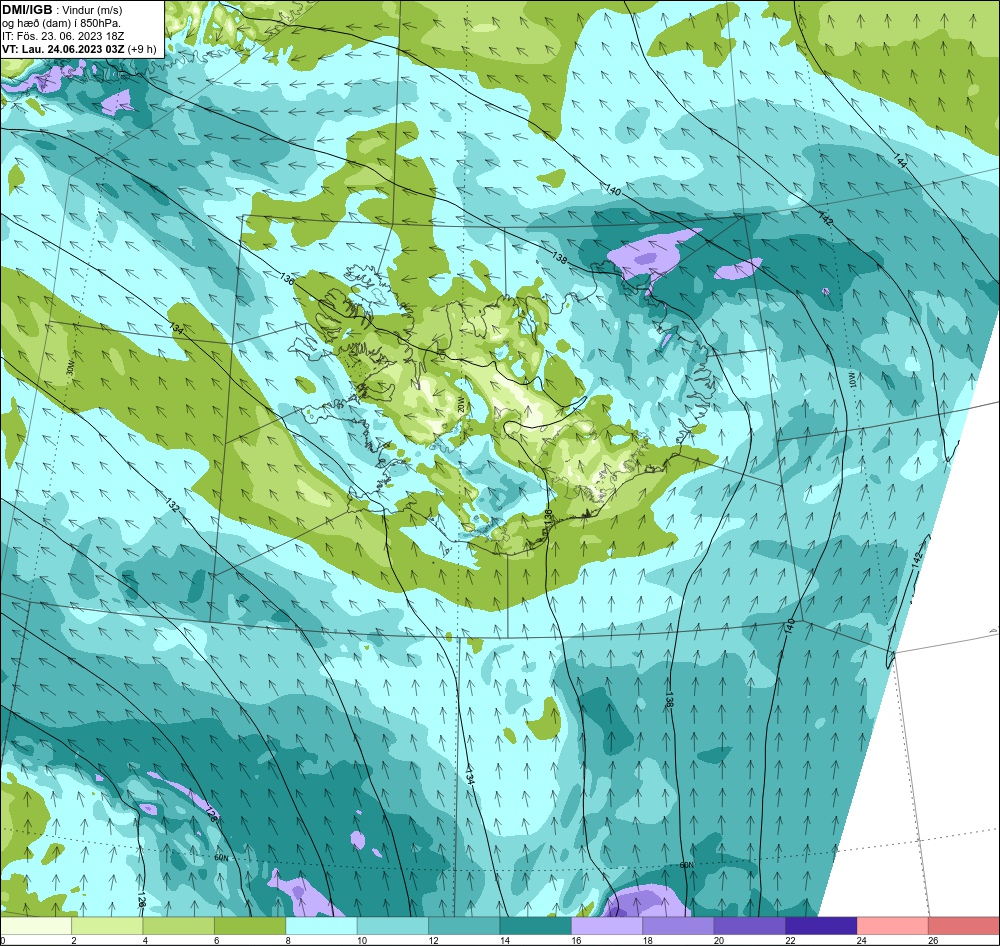The width and height of the screenshot is (1000, 946).
Task: Select the 20W longitude label over Iceland
Action: [460, 404]
